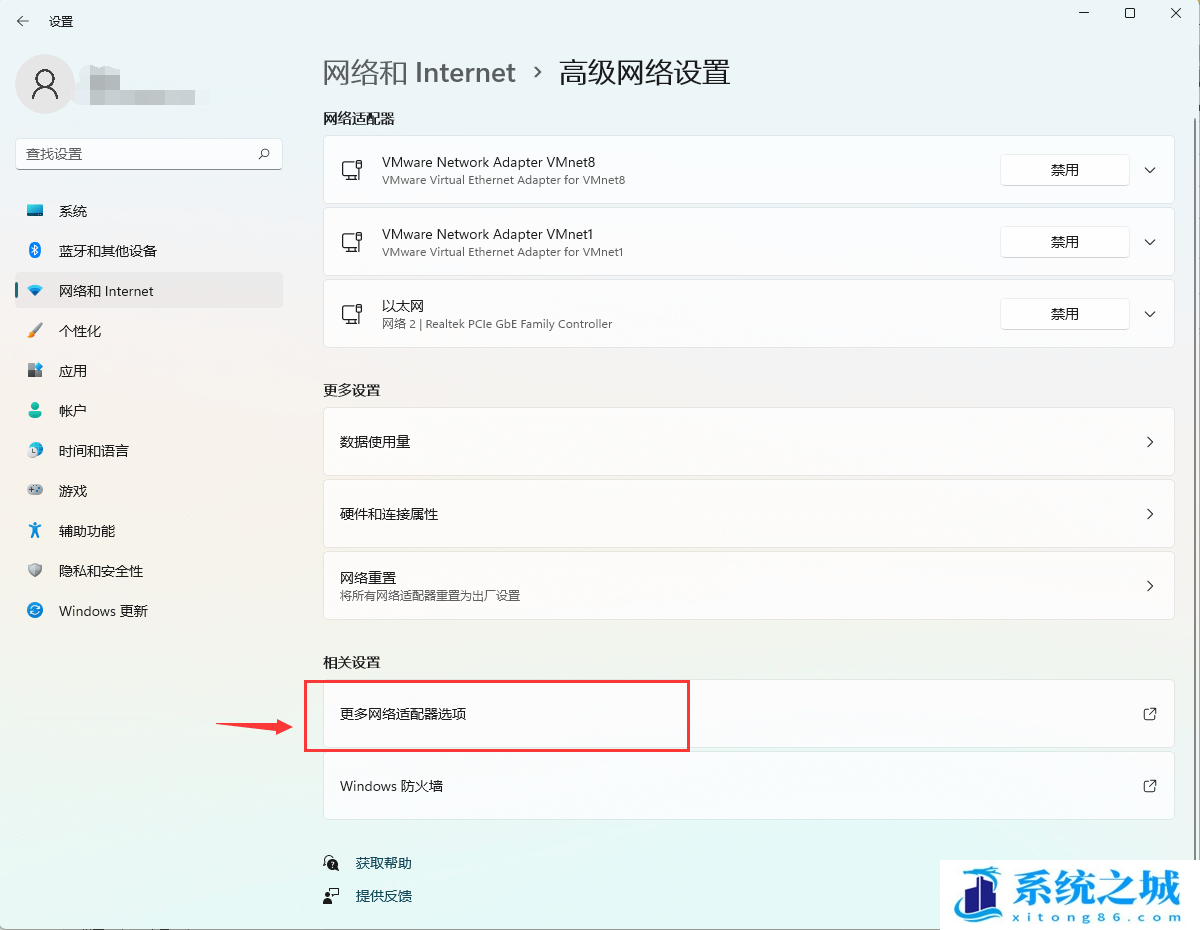The height and width of the screenshot is (930, 1200).
Task: Expand the 以太网 adapter details
Action: pos(1149,313)
